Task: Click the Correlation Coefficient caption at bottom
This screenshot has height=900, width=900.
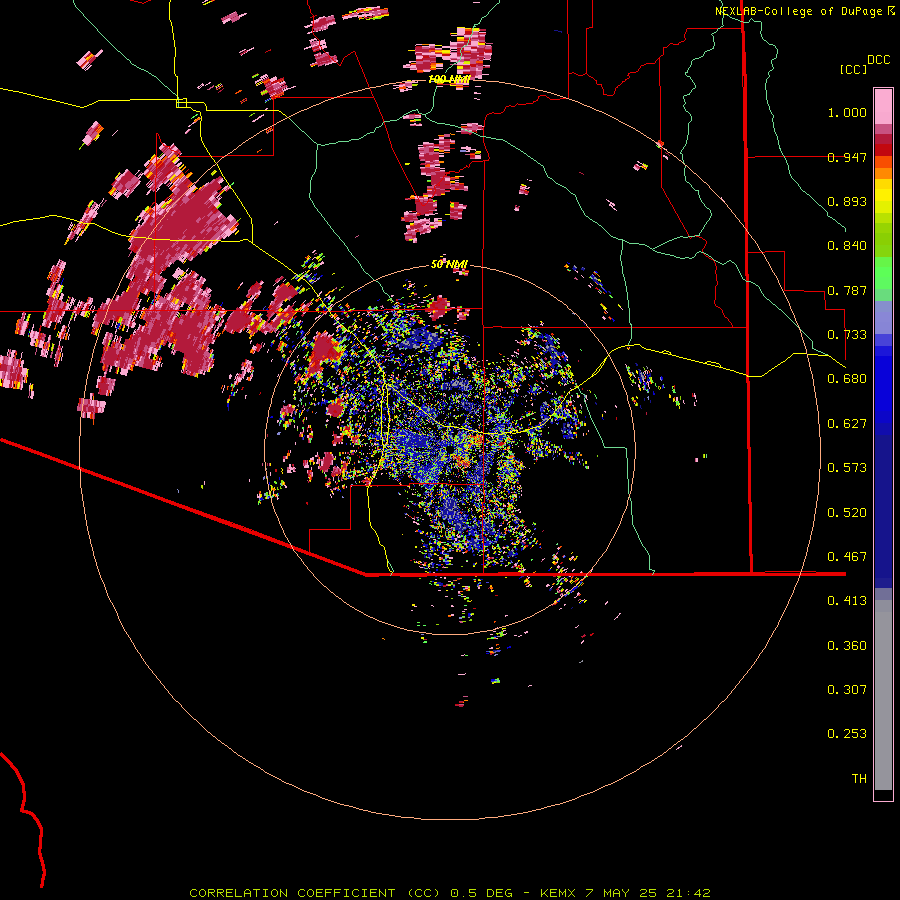Action: click(450, 893)
